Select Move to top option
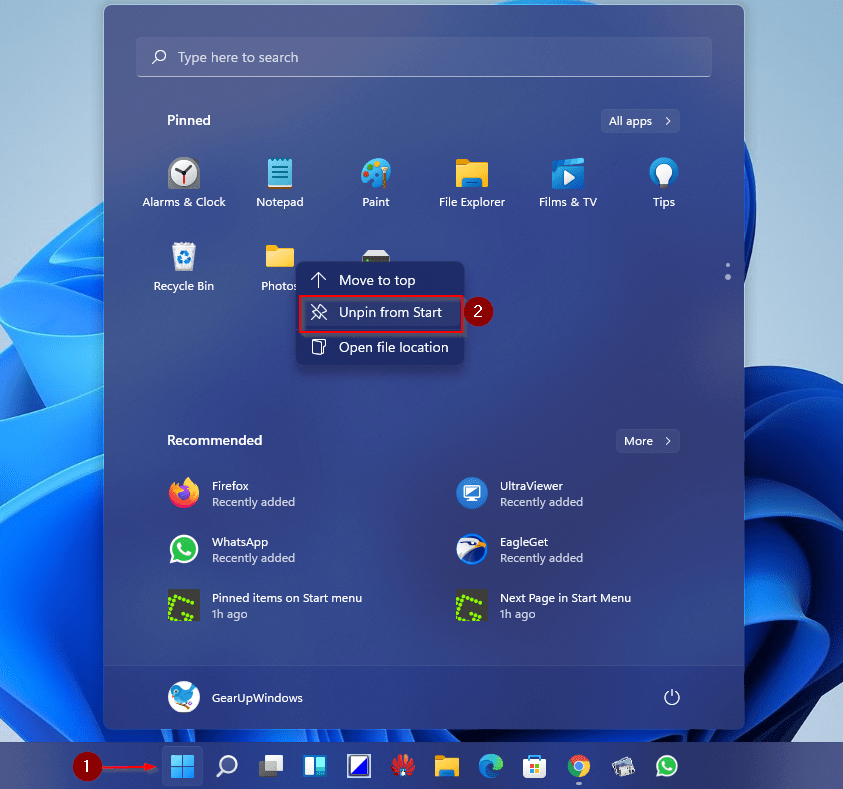Viewport: 843px width, 789px height. [x=376, y=280]
